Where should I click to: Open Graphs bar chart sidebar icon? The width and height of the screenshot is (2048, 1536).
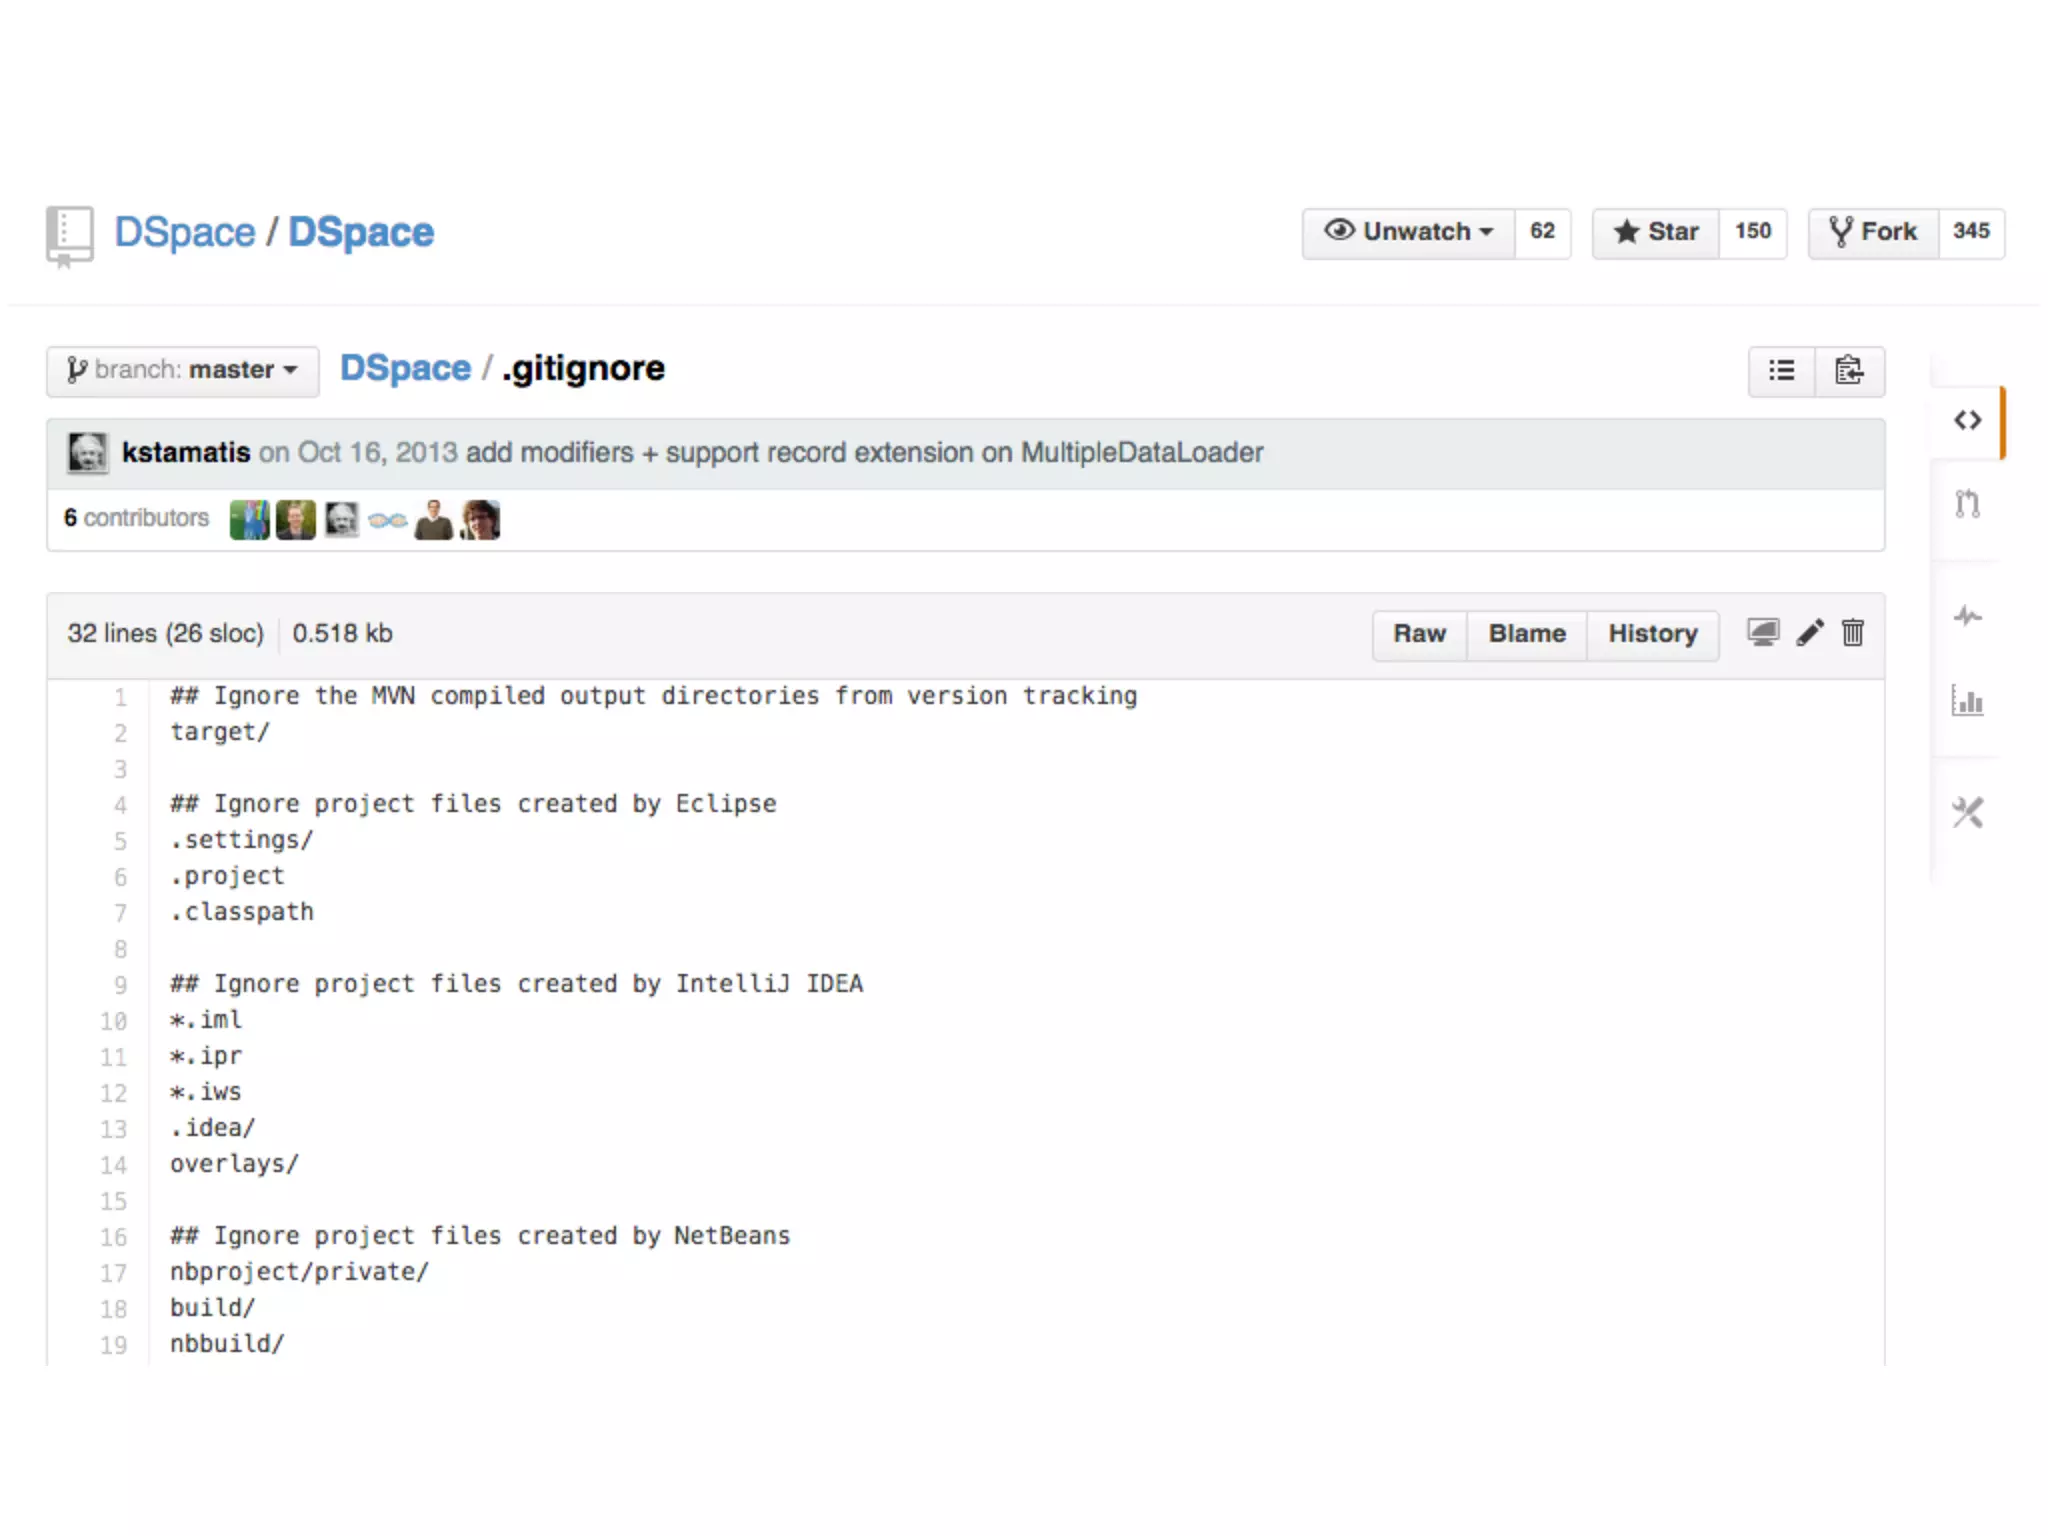(1967, 701)
